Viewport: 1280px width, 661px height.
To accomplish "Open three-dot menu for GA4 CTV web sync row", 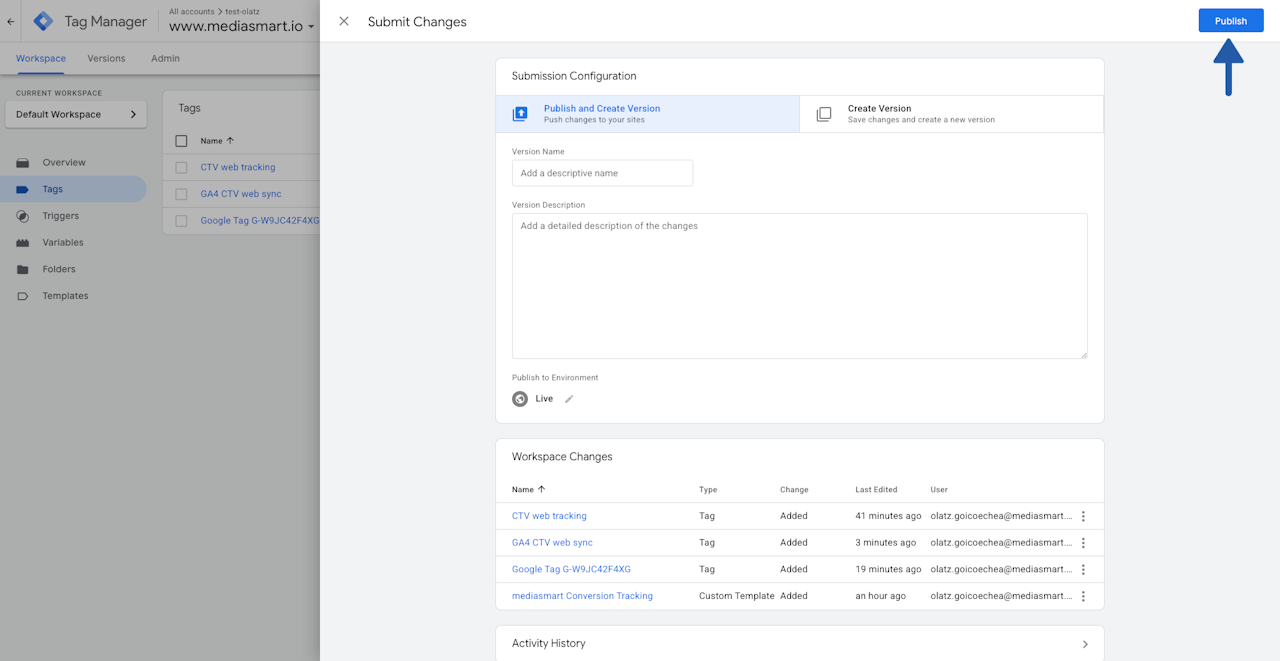I will tap(1083, 543).
